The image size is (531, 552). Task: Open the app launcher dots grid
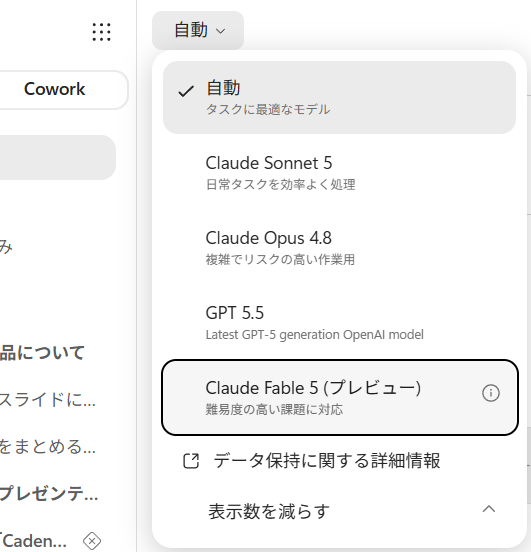(101, 32)
